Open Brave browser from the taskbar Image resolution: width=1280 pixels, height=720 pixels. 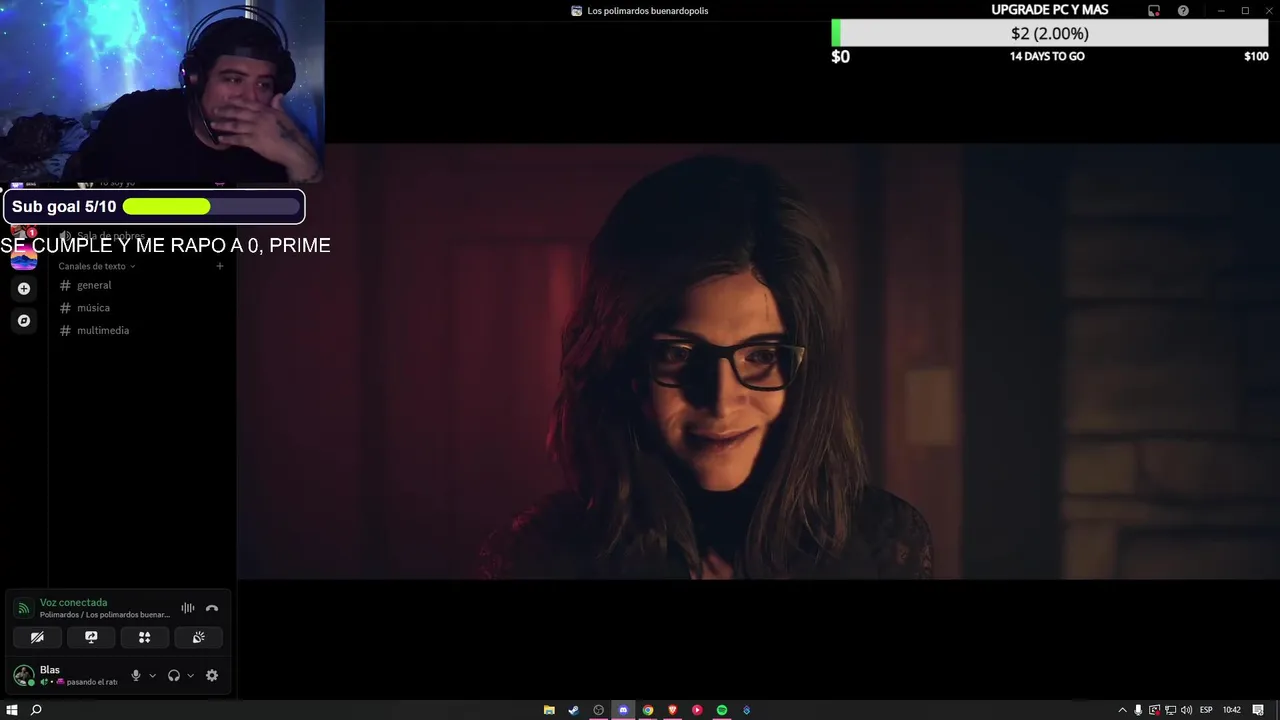point(672,710)
